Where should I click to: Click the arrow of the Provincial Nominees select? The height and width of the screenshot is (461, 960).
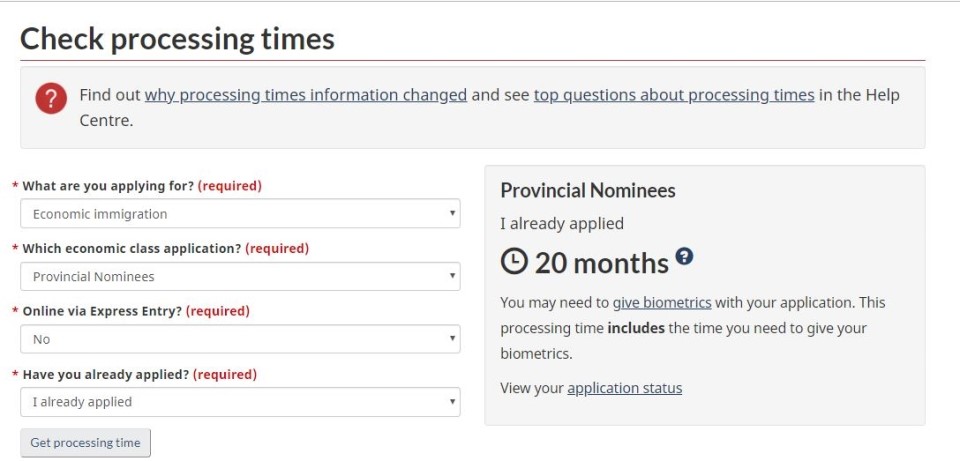click(452, 276)
